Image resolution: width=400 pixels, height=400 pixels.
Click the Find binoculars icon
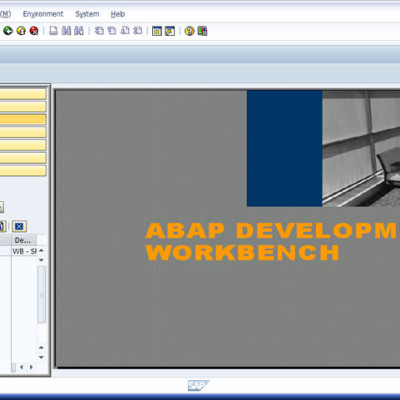pyautogui.click(x=66, y=31)
